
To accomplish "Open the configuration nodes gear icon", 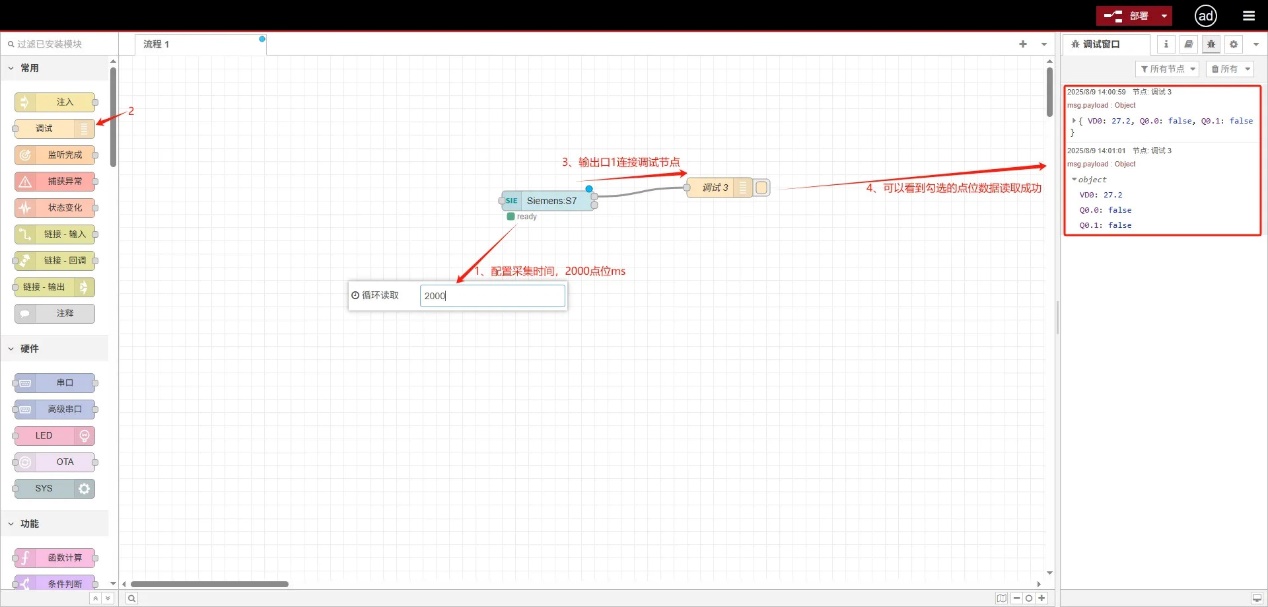I will tap(1233, 45).
